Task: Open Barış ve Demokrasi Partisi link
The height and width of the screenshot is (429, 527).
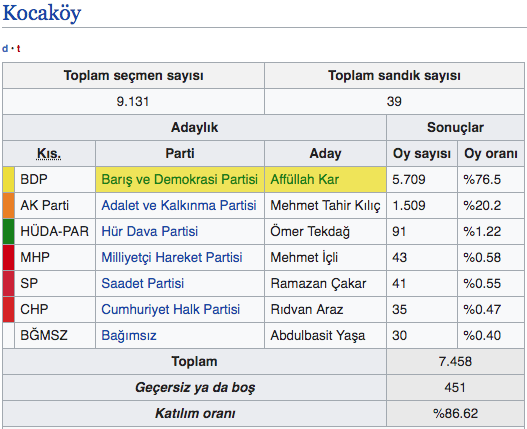Action: [x=179, y=180]
